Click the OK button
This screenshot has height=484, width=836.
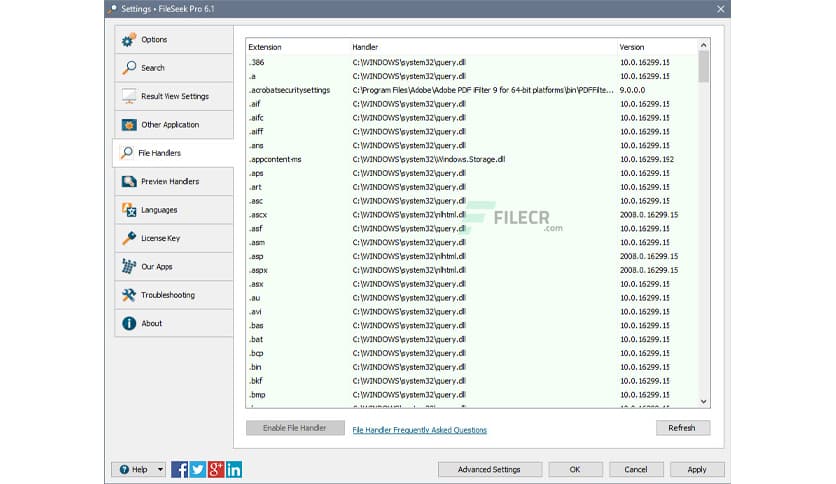[575, 470]
